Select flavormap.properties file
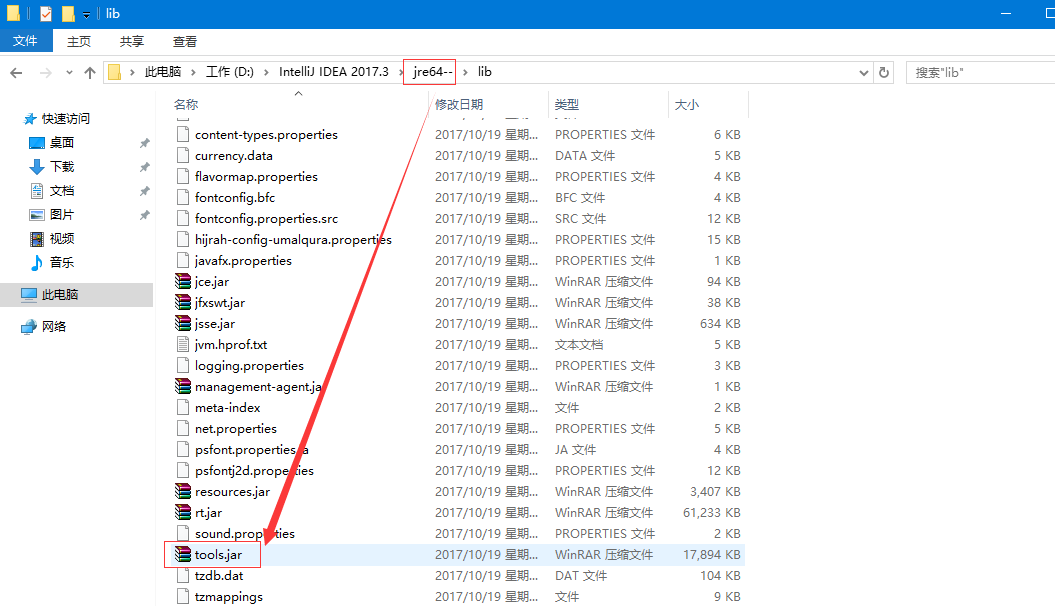 [x=256, y=177]
